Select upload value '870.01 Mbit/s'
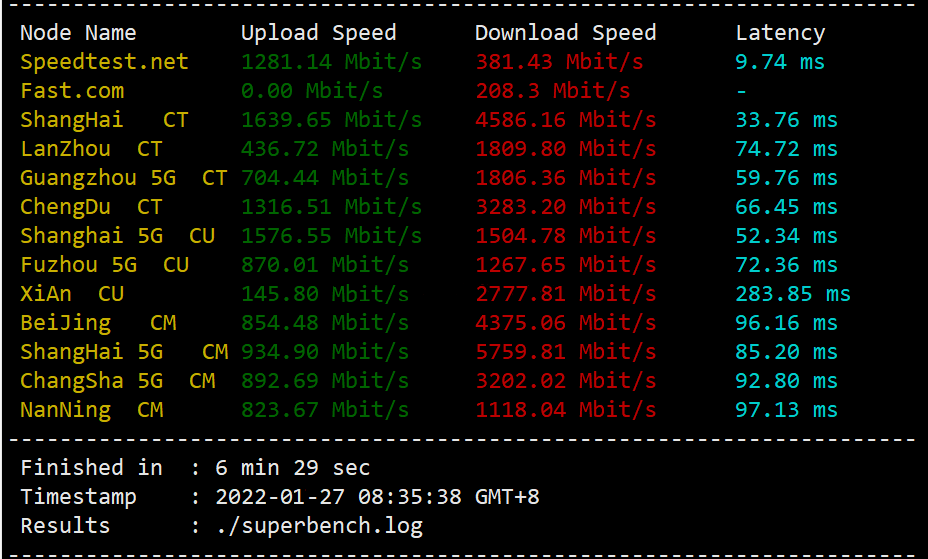 325,264
